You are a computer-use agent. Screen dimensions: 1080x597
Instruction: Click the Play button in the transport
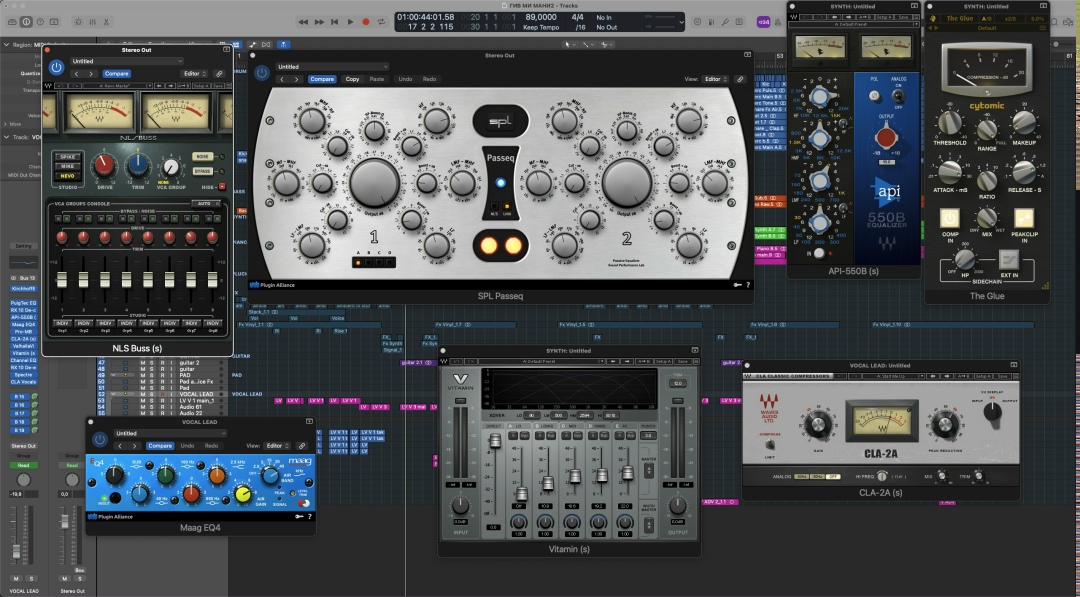[x=350, y=22]
